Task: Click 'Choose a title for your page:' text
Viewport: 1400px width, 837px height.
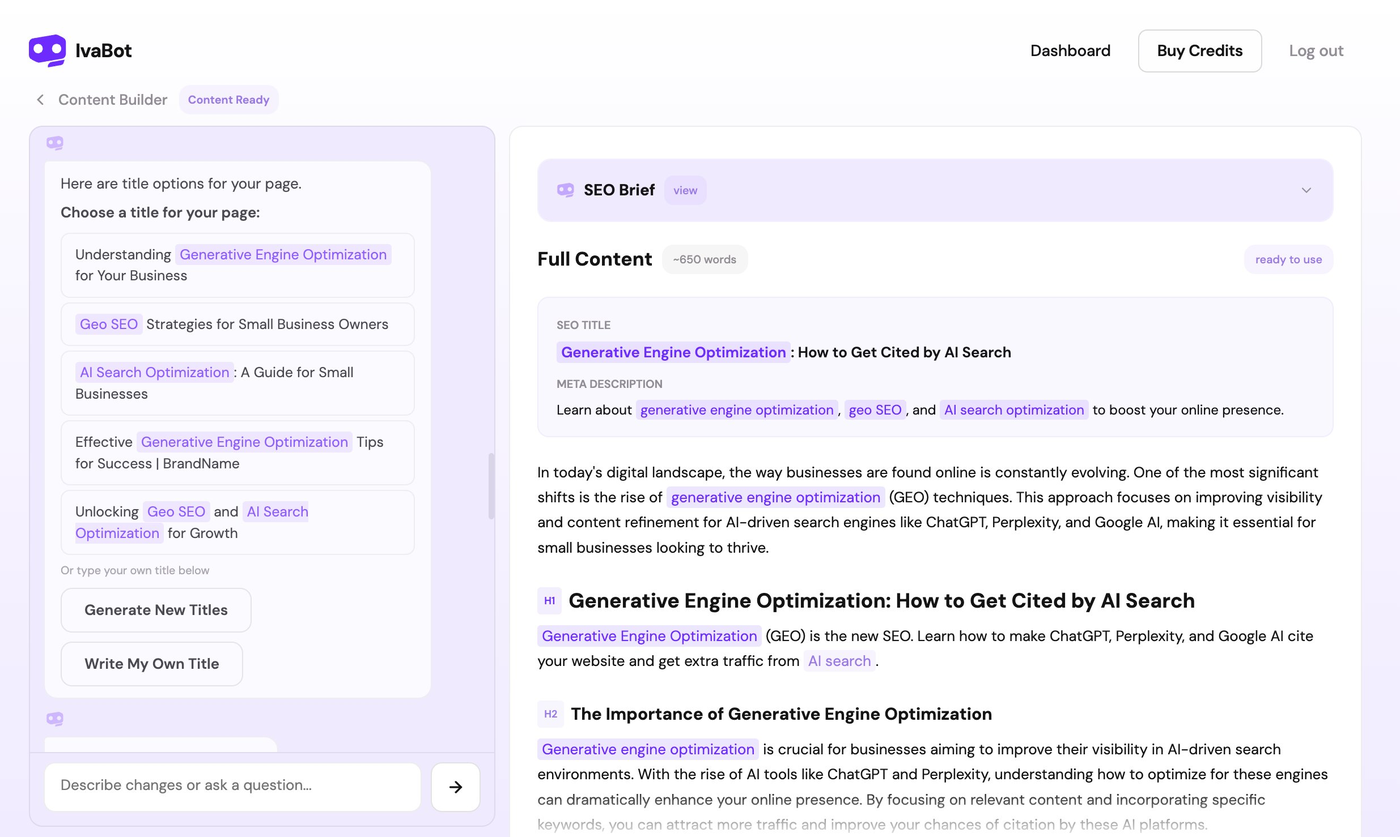Action: [160, 213]
